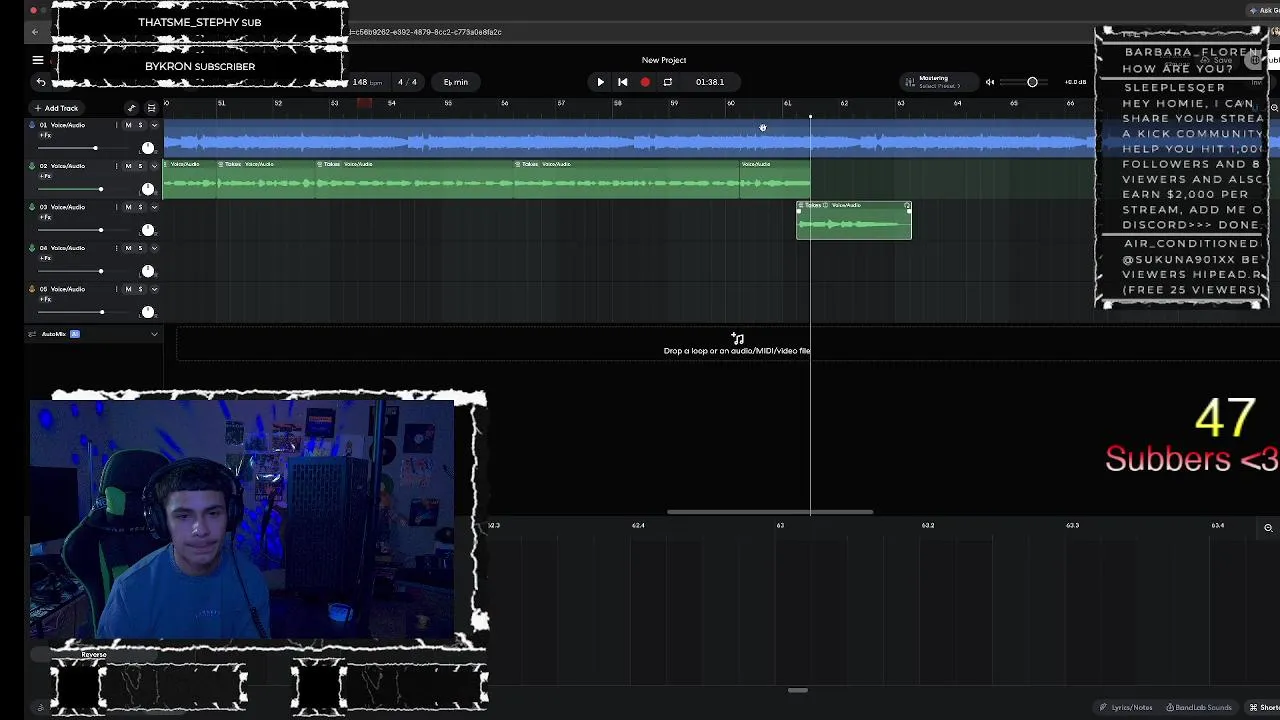
Task: Open track 02 more options dots
Action: [116, 166]
